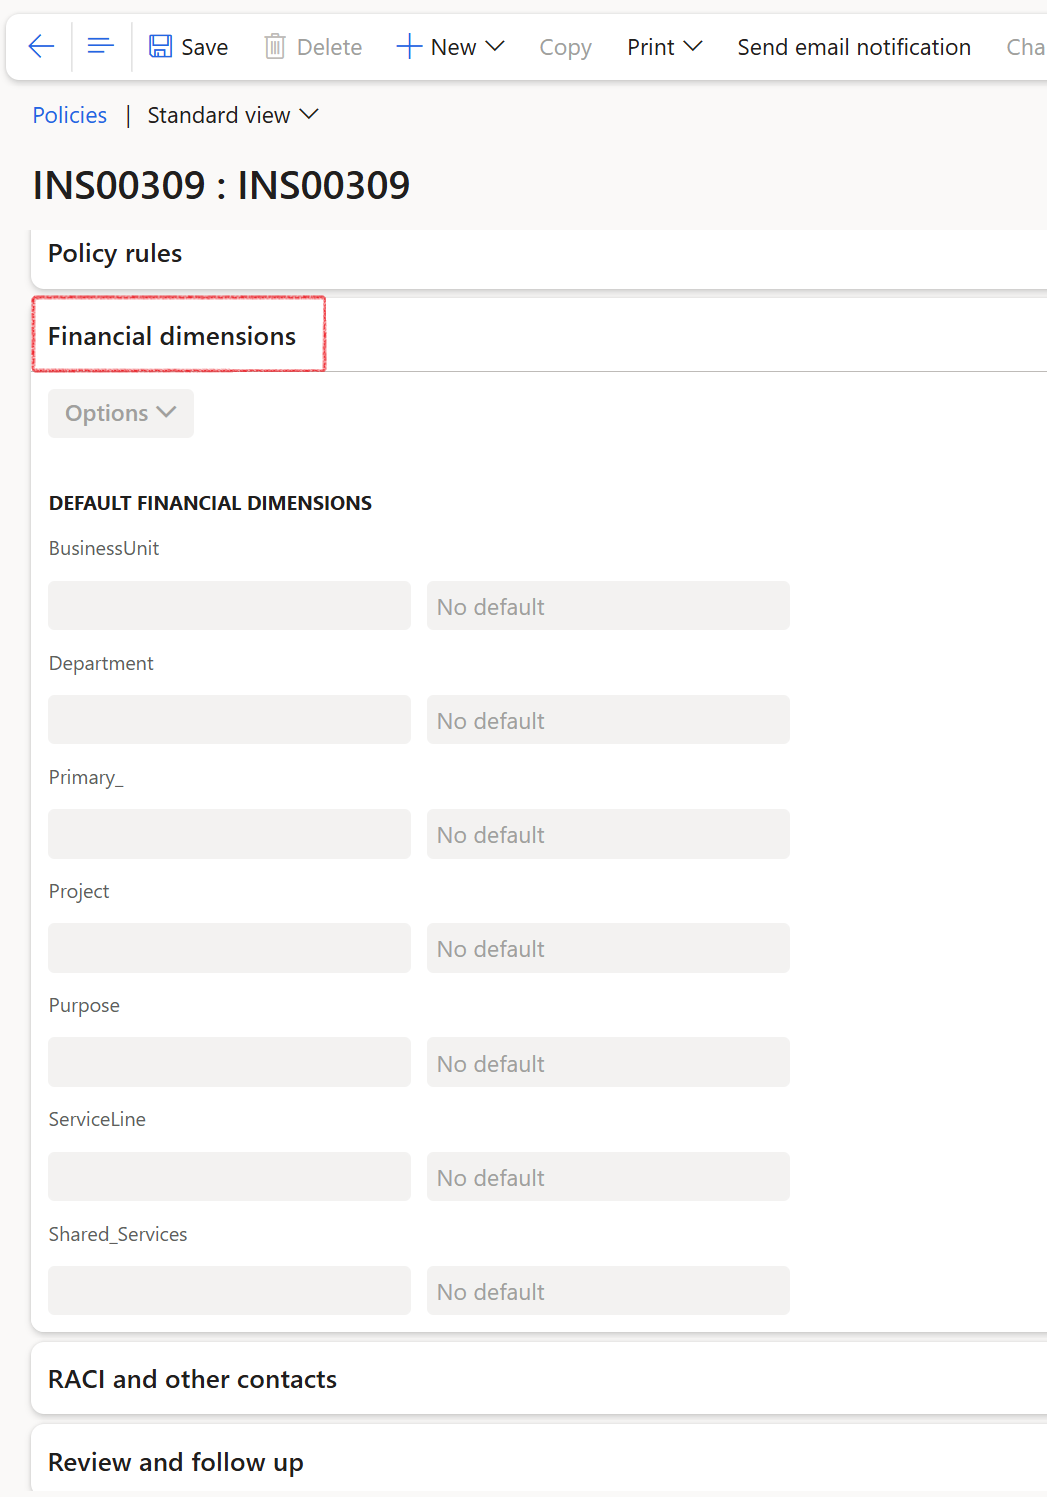Save the policy record
1047x1497 pixels.
[x=189, y=47]
